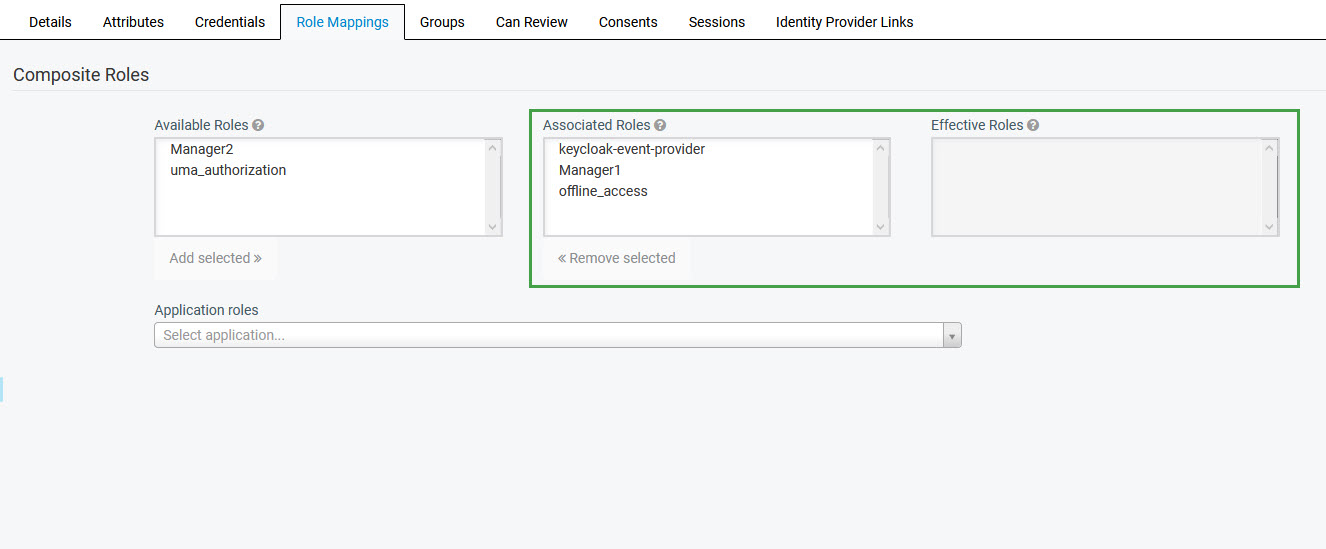Open the Groups tab
Viewport: 1326px width, 549px height.
(442, 22)
